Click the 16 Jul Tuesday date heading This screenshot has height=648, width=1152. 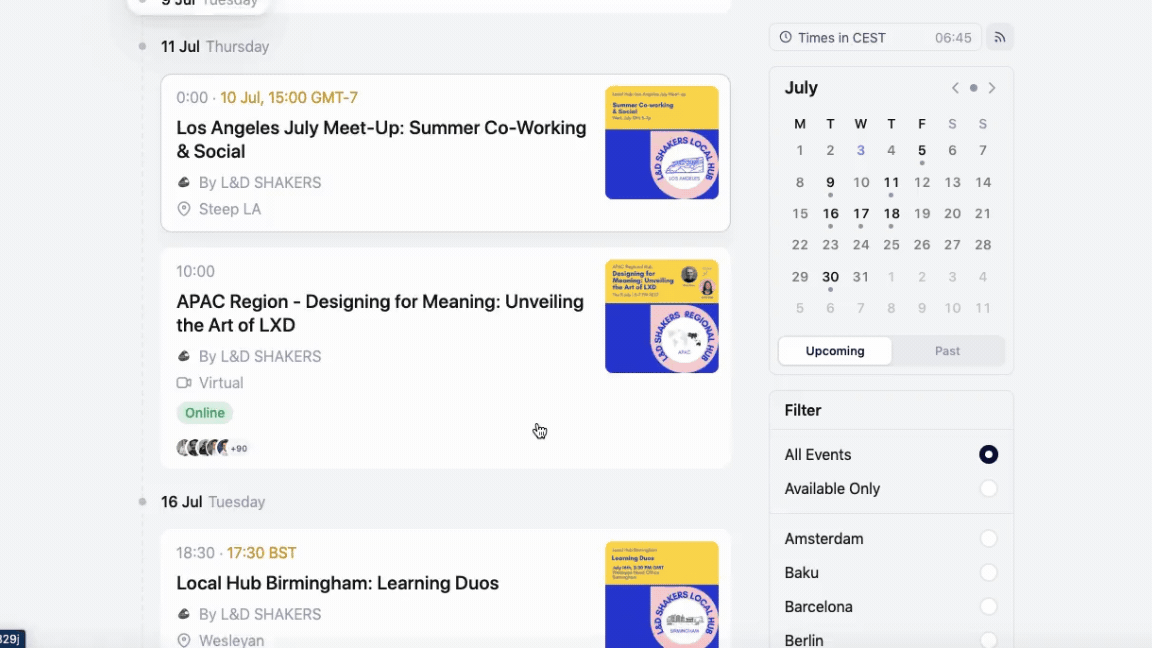point(213,502)
